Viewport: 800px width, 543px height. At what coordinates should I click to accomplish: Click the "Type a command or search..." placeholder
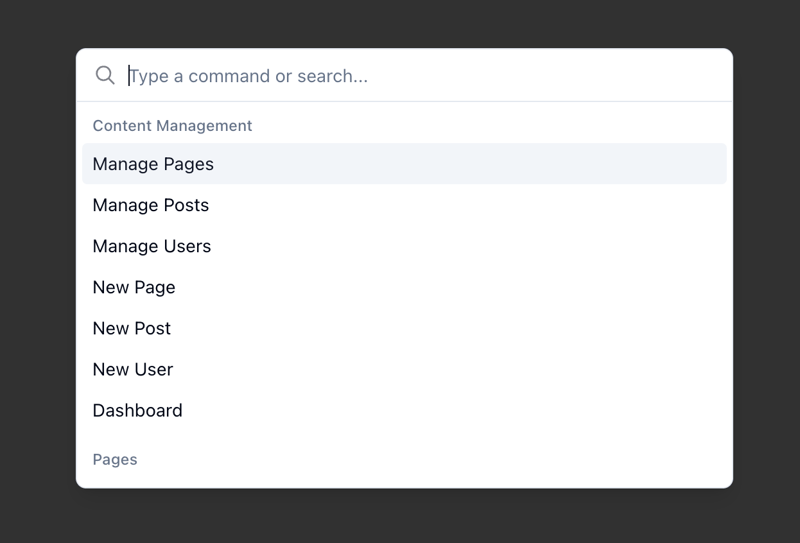point(249,76)
